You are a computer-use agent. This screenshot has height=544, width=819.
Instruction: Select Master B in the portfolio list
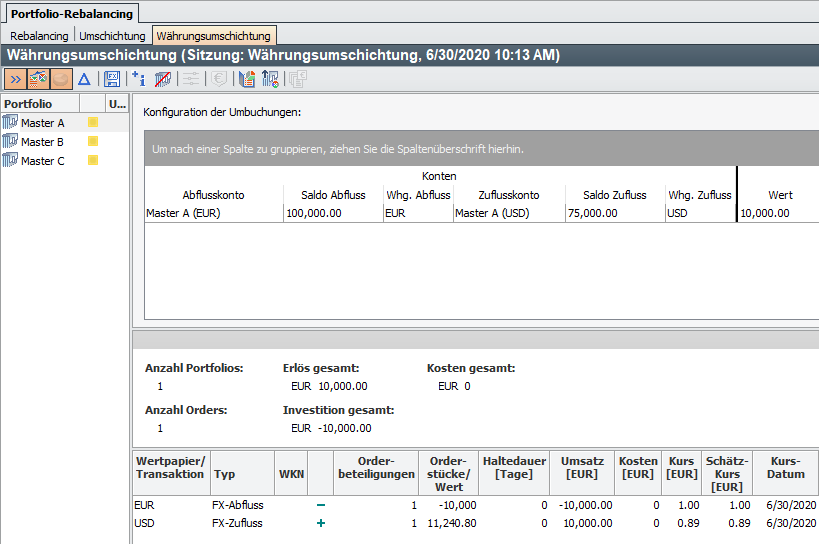tap(42, 142)
